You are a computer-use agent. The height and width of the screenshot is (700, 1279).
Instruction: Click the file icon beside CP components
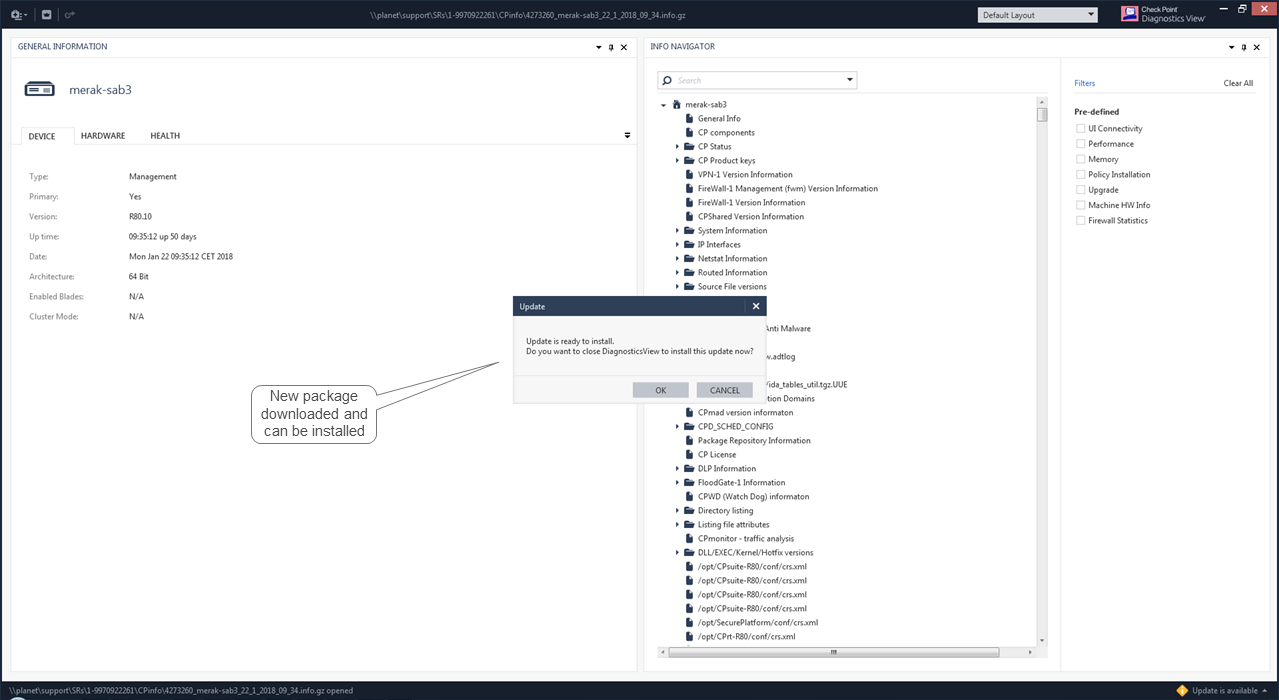(689, 132)
